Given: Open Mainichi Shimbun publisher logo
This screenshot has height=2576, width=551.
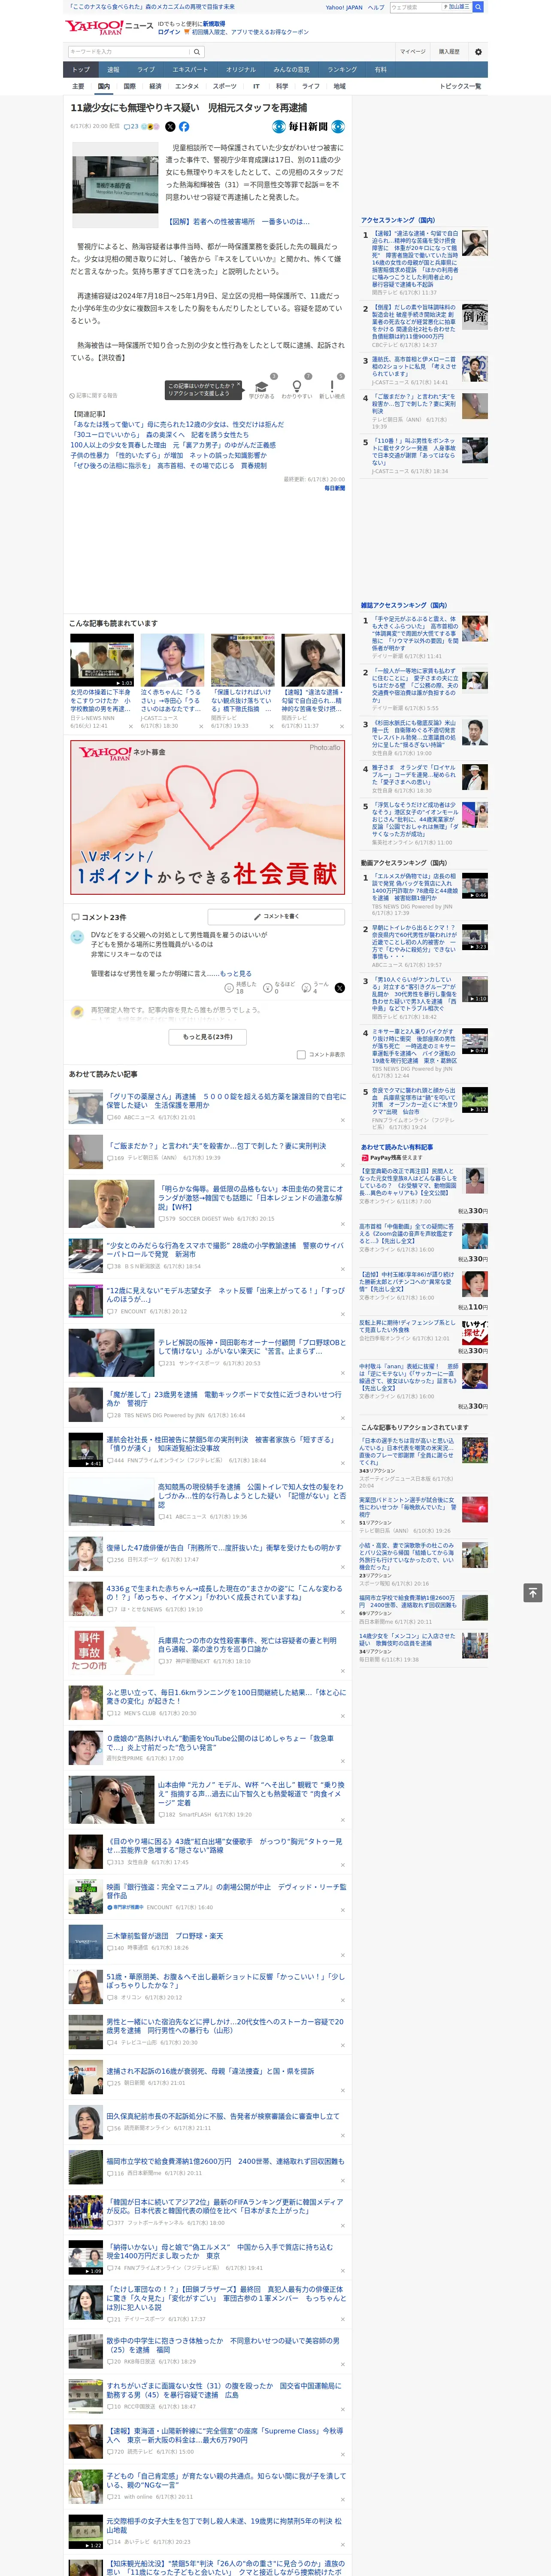Looking at the screenshot, I should coord(308,127).
